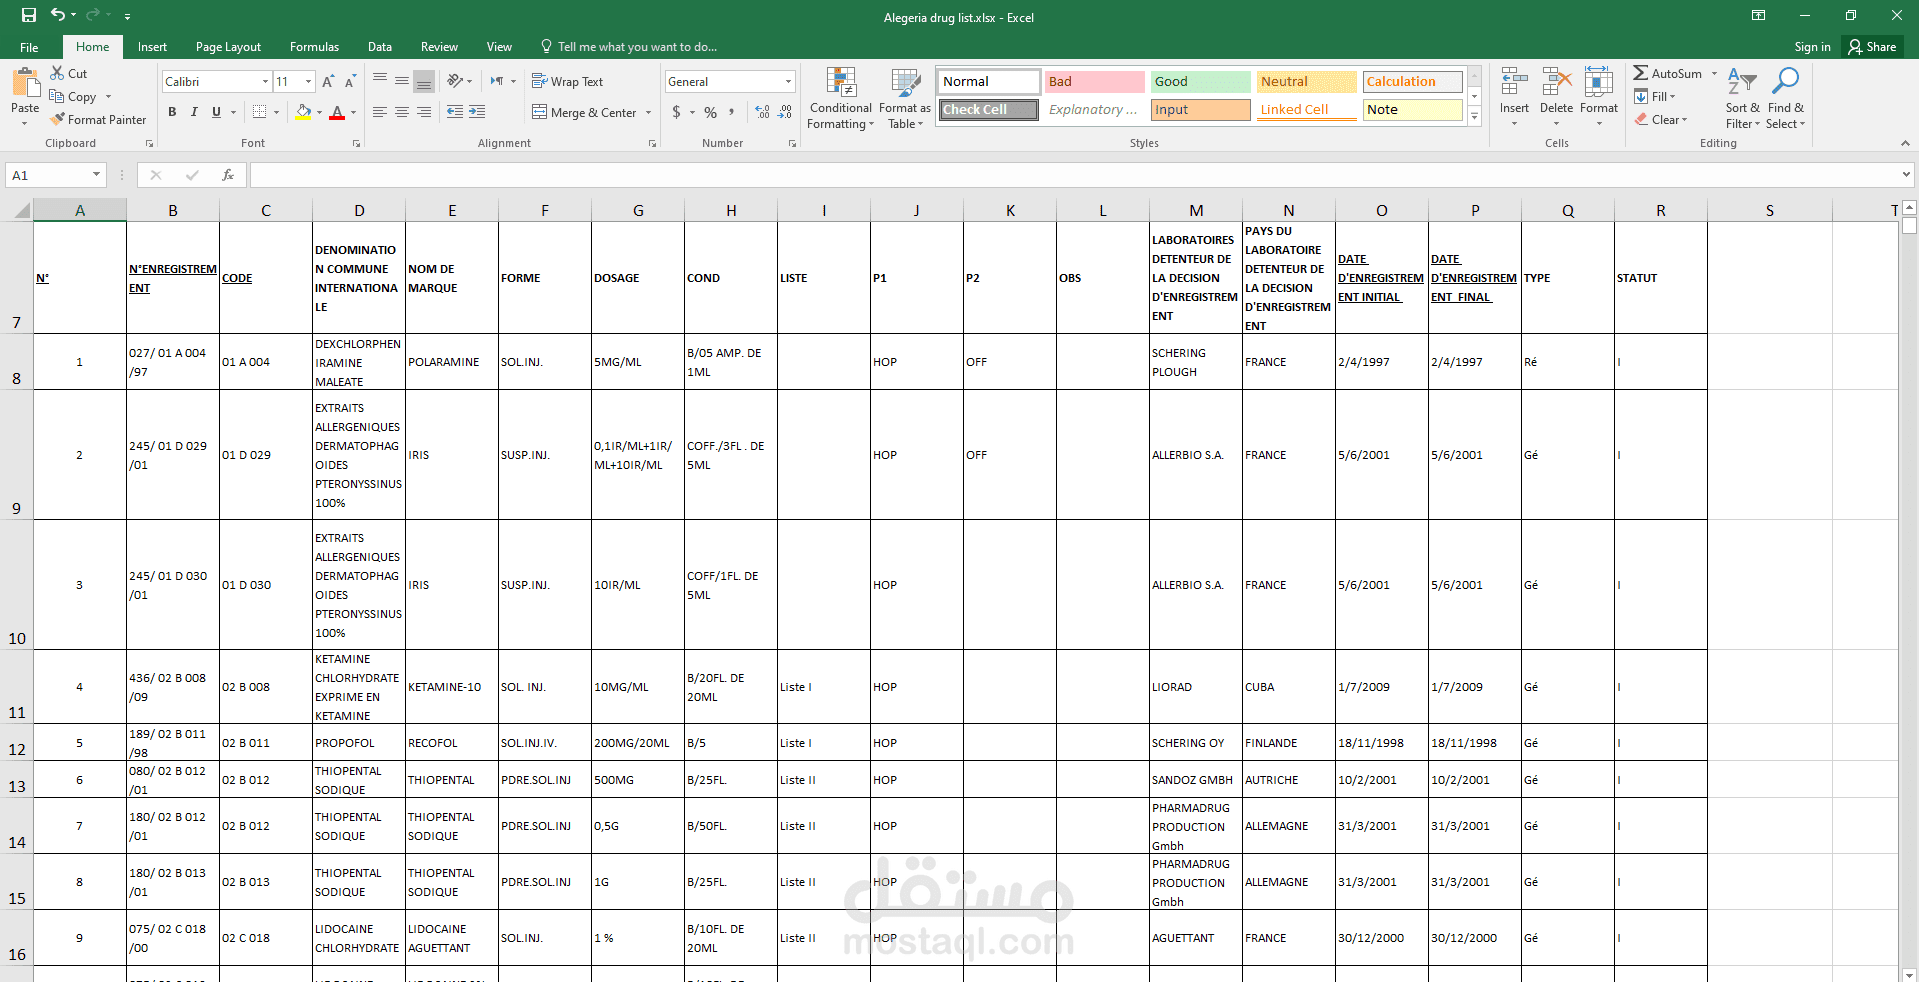Open Sort & Filter options
Viewport: 1919px width, 982px height.
(x=1742, y=98)
